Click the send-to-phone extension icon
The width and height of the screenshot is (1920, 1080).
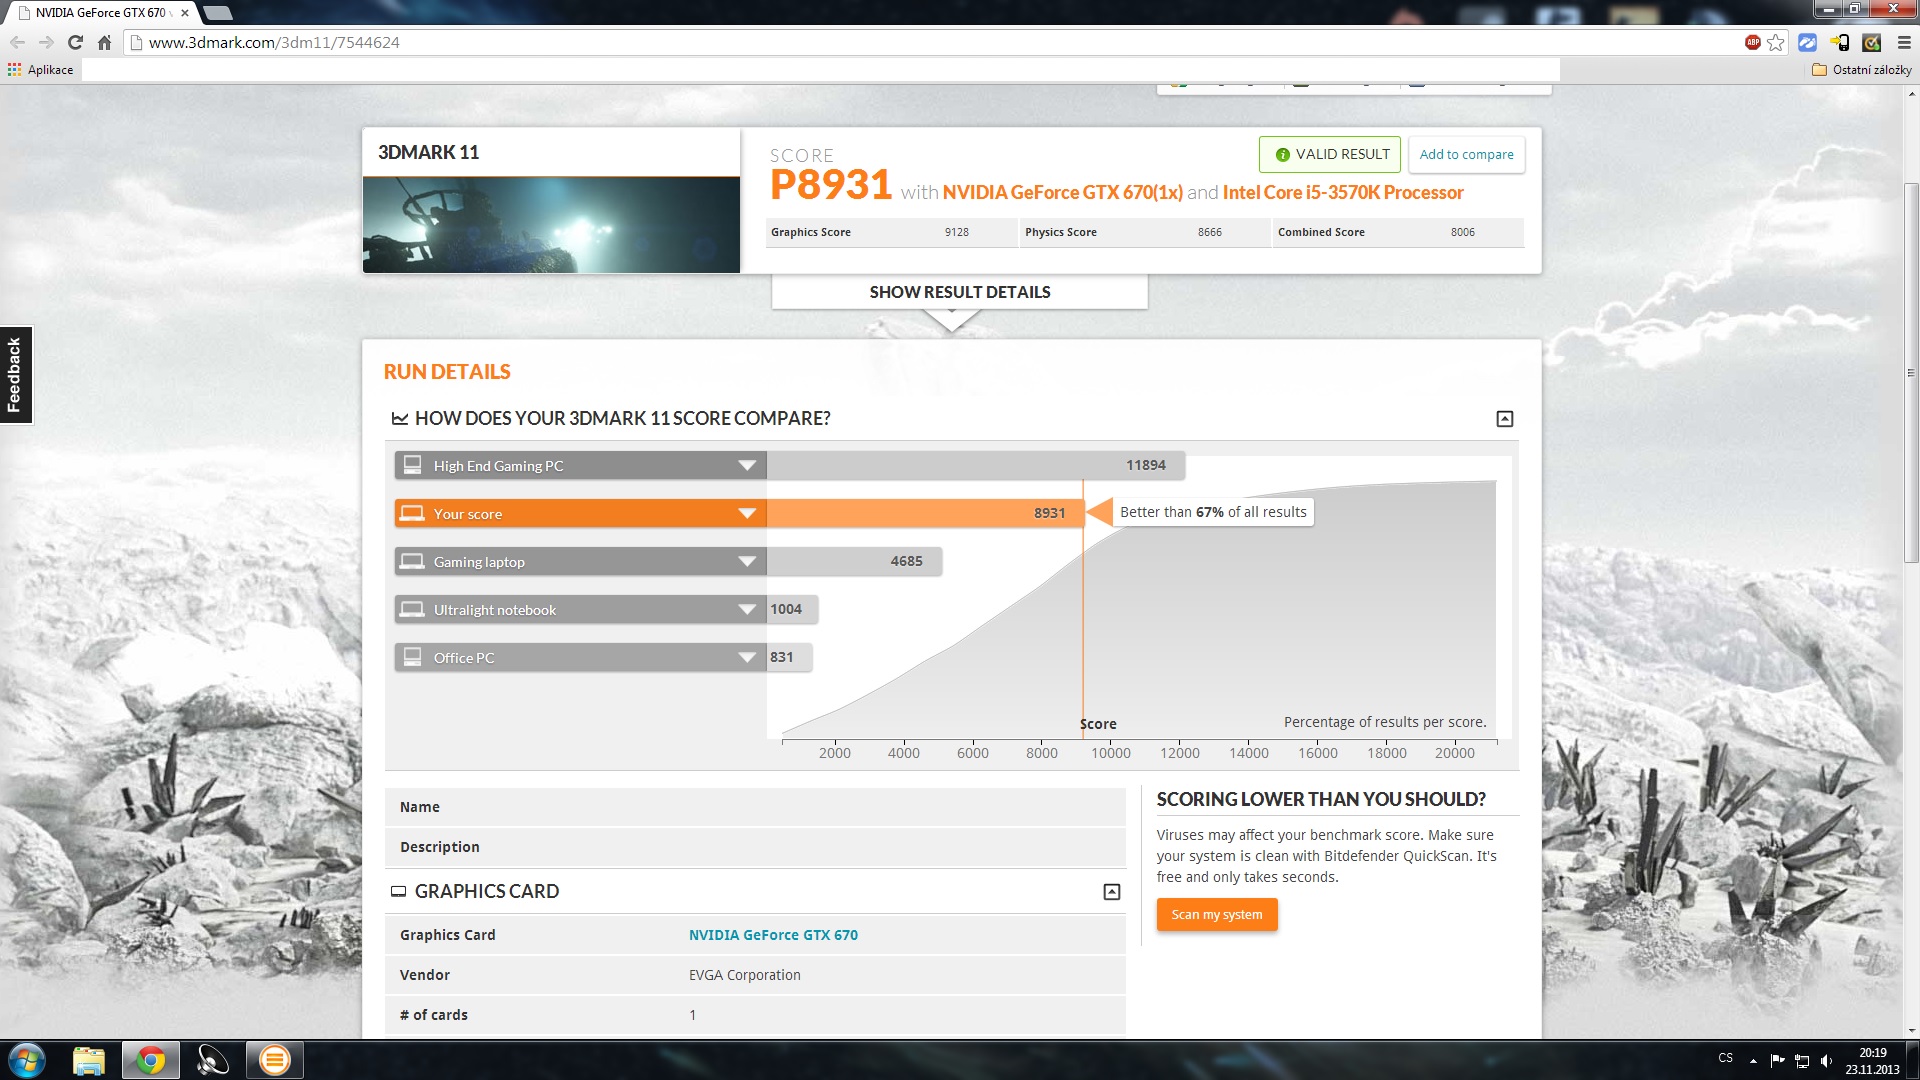(1839, 42)
